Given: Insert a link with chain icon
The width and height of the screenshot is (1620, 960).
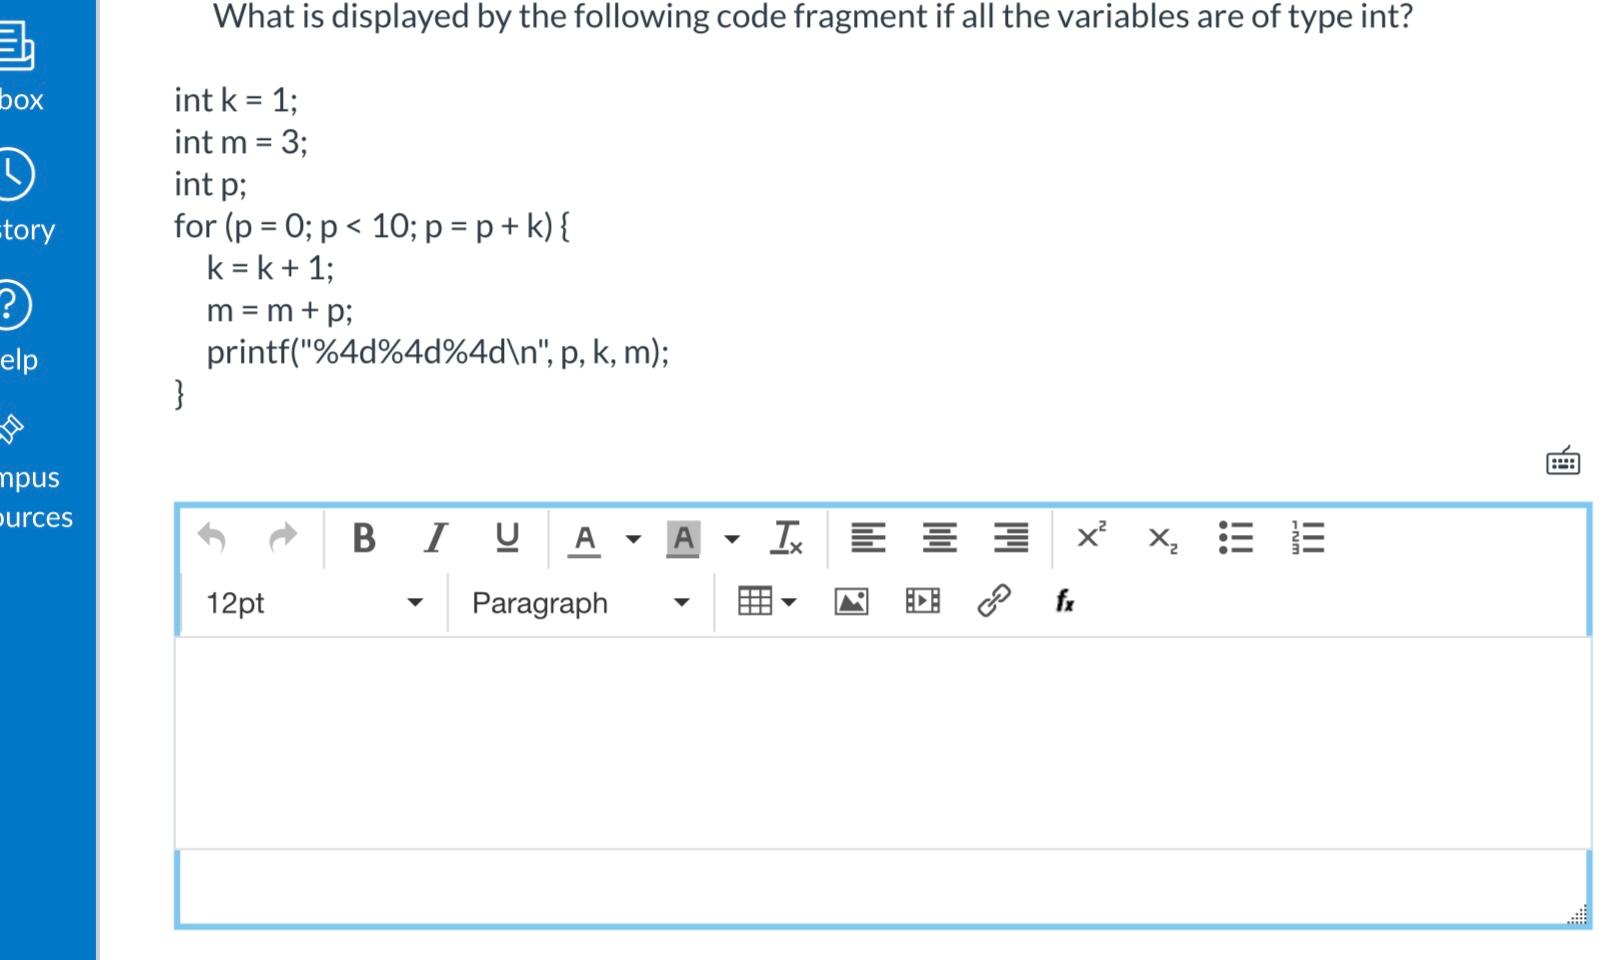Looking at the screenshot, I should point(994,600).
